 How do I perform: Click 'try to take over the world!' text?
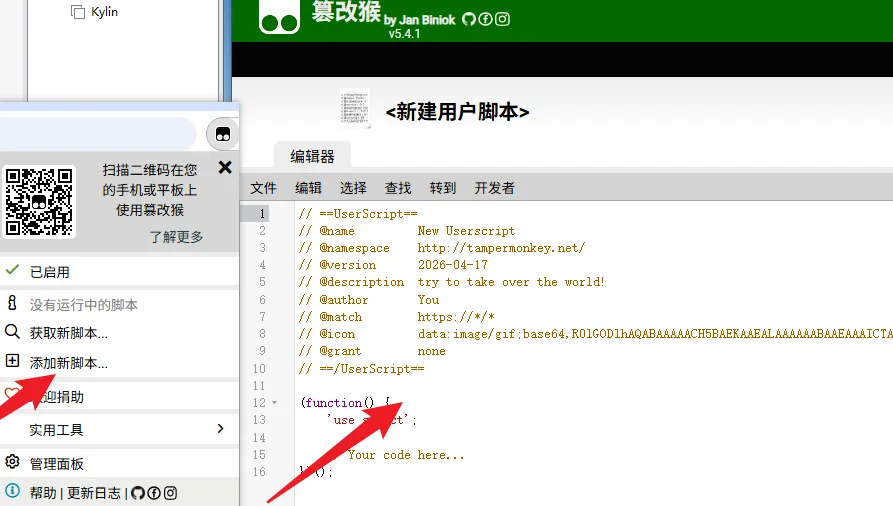(511, 282)
